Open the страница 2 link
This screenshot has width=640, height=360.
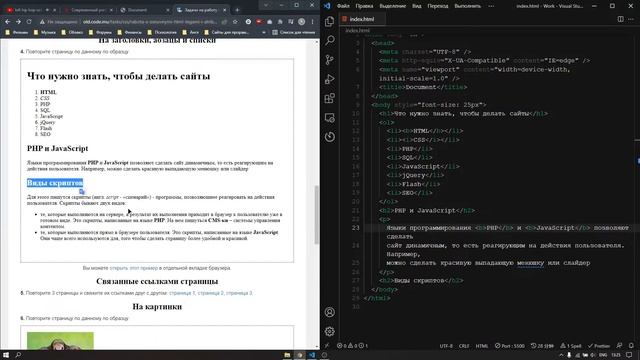click(x=211, y=293)
